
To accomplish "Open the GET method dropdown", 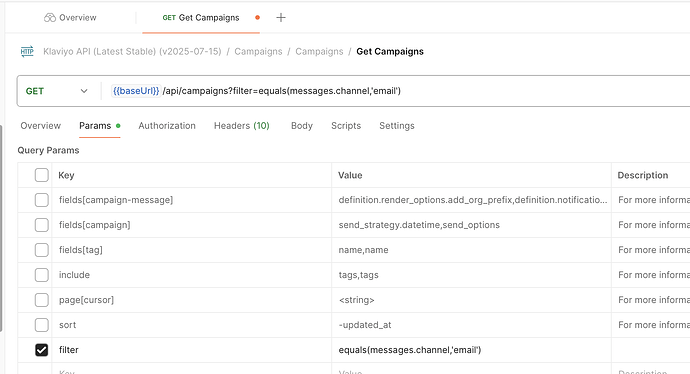I will 57,91.
